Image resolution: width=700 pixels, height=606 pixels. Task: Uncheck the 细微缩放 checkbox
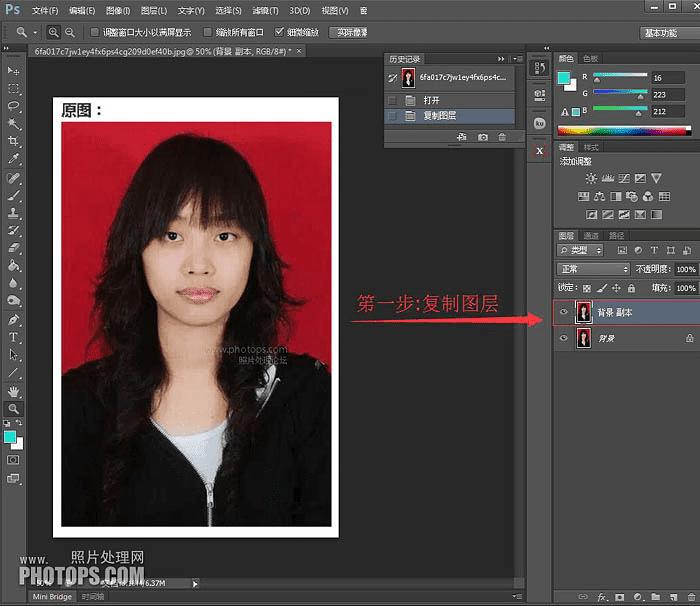tap(280, 32)
